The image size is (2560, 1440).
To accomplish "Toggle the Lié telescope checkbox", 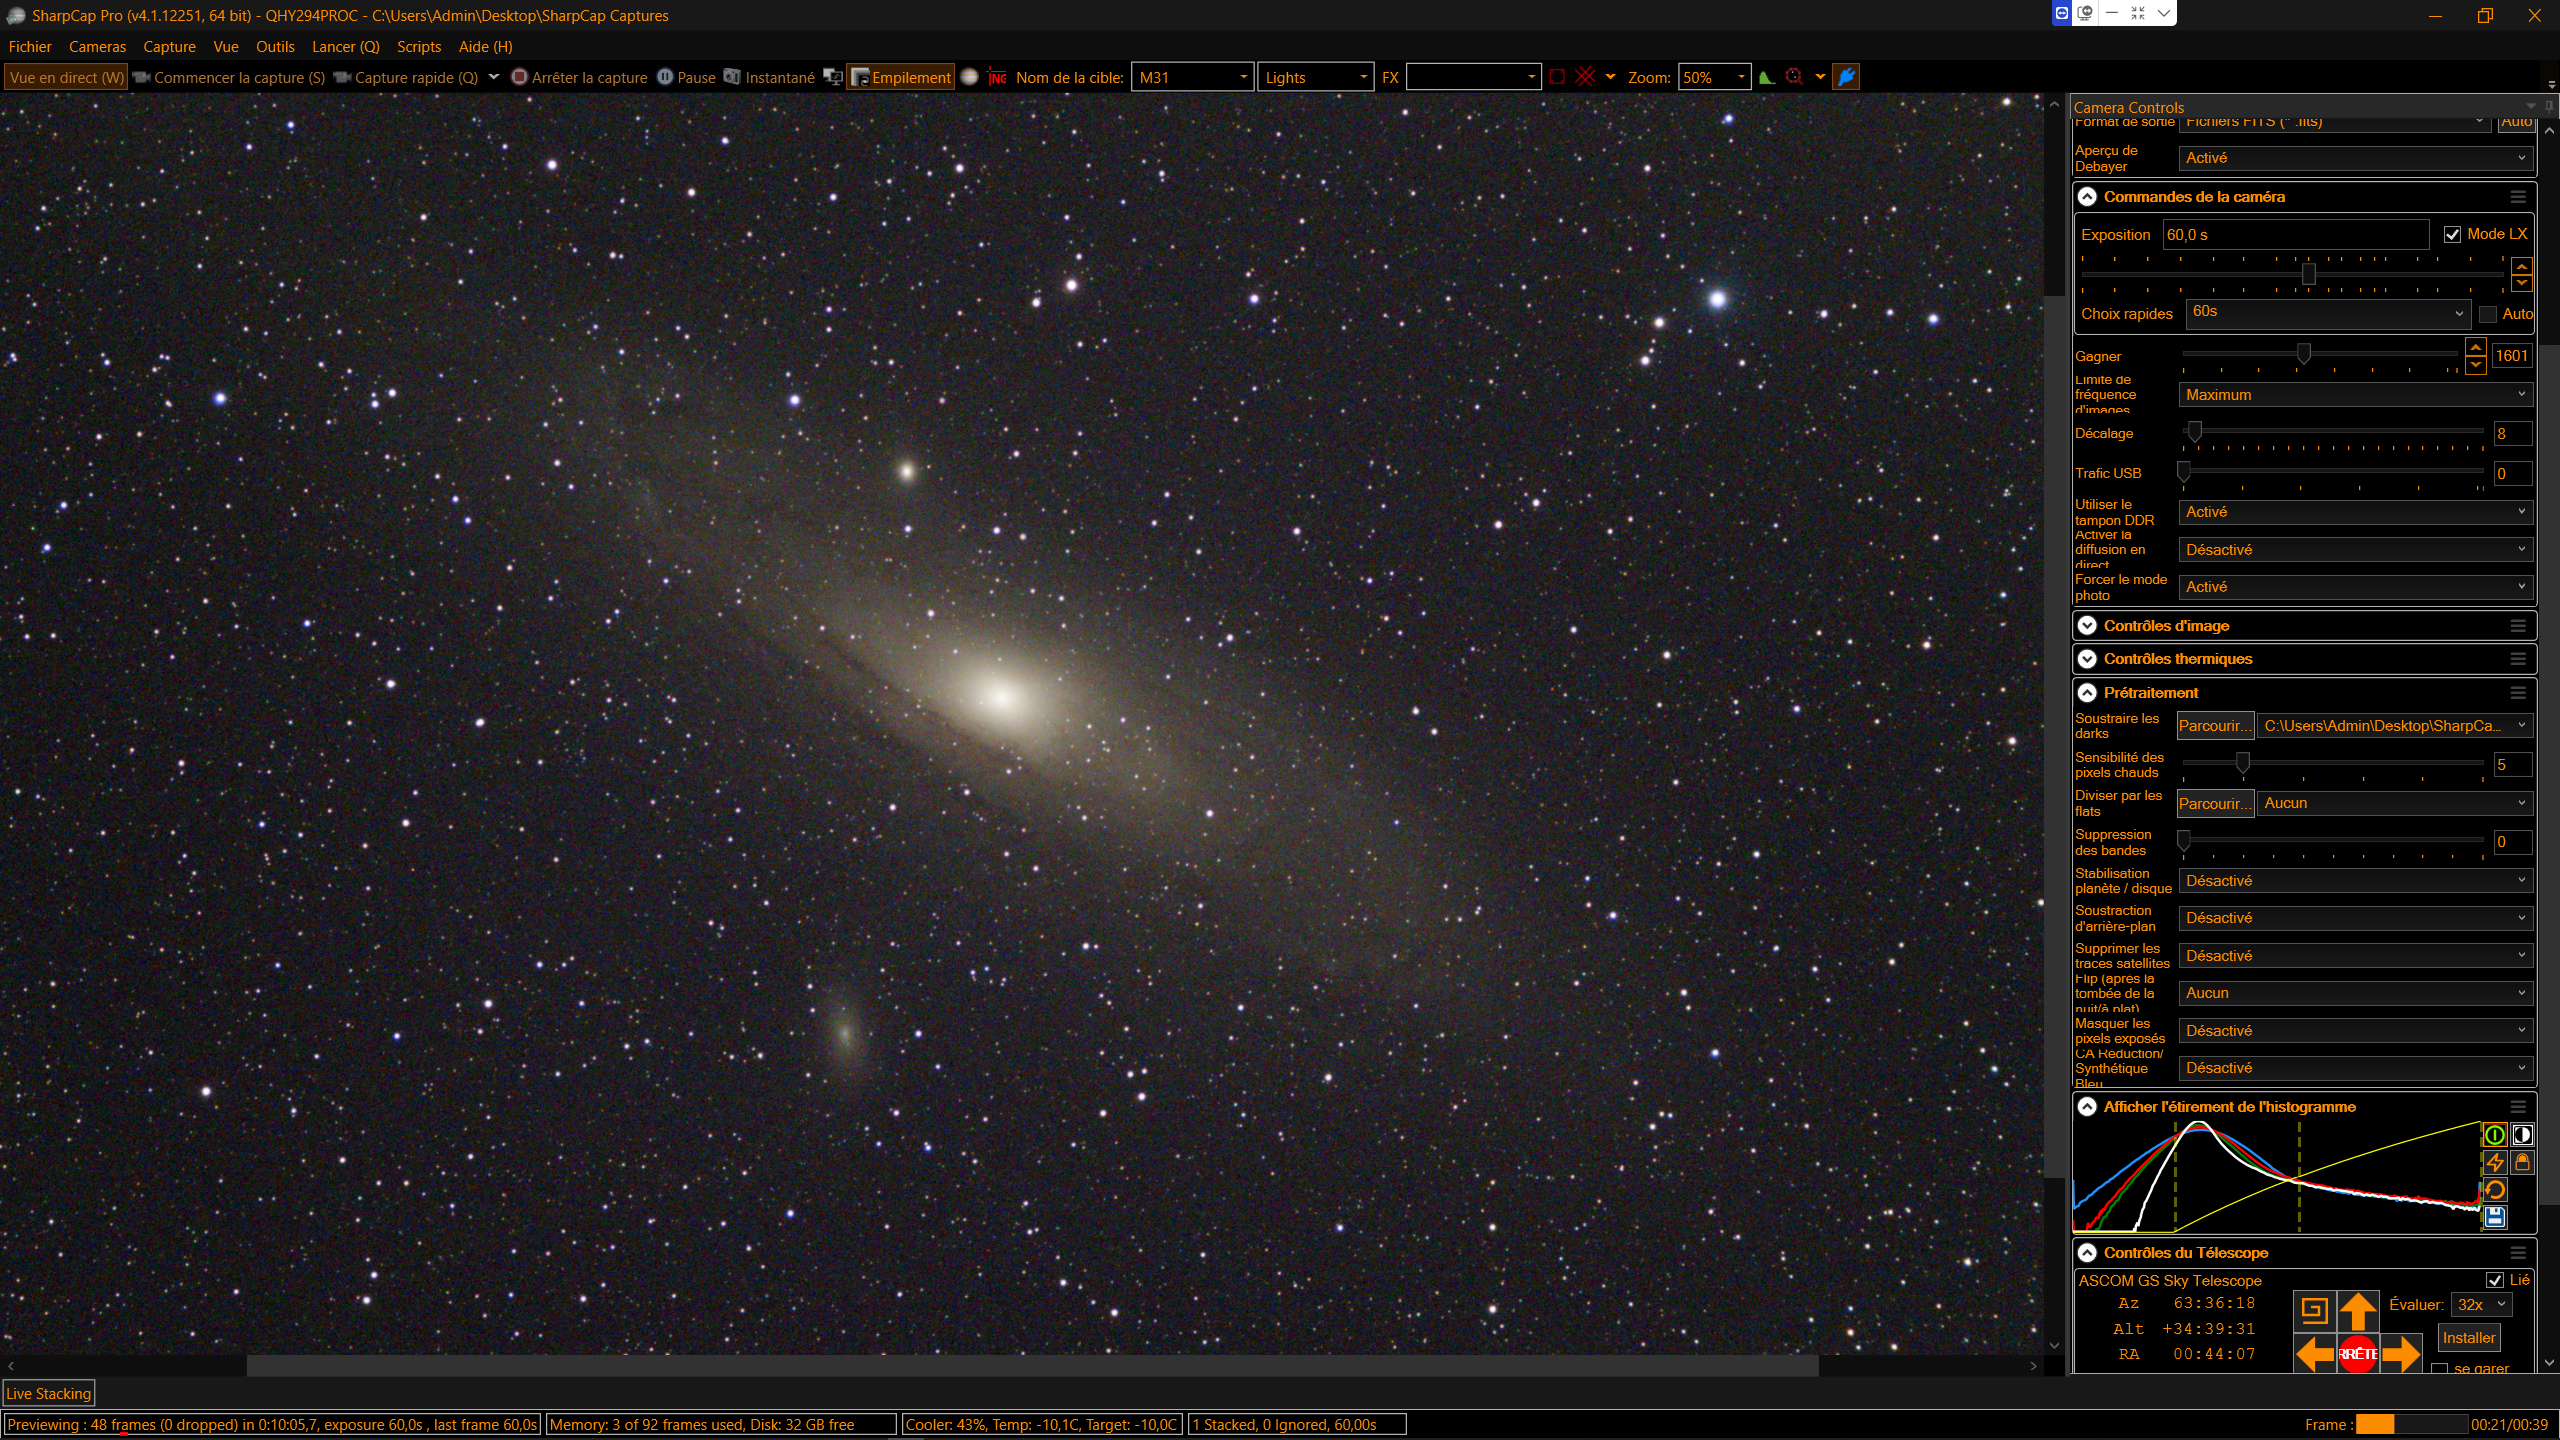I will tap(2495, 1280).
